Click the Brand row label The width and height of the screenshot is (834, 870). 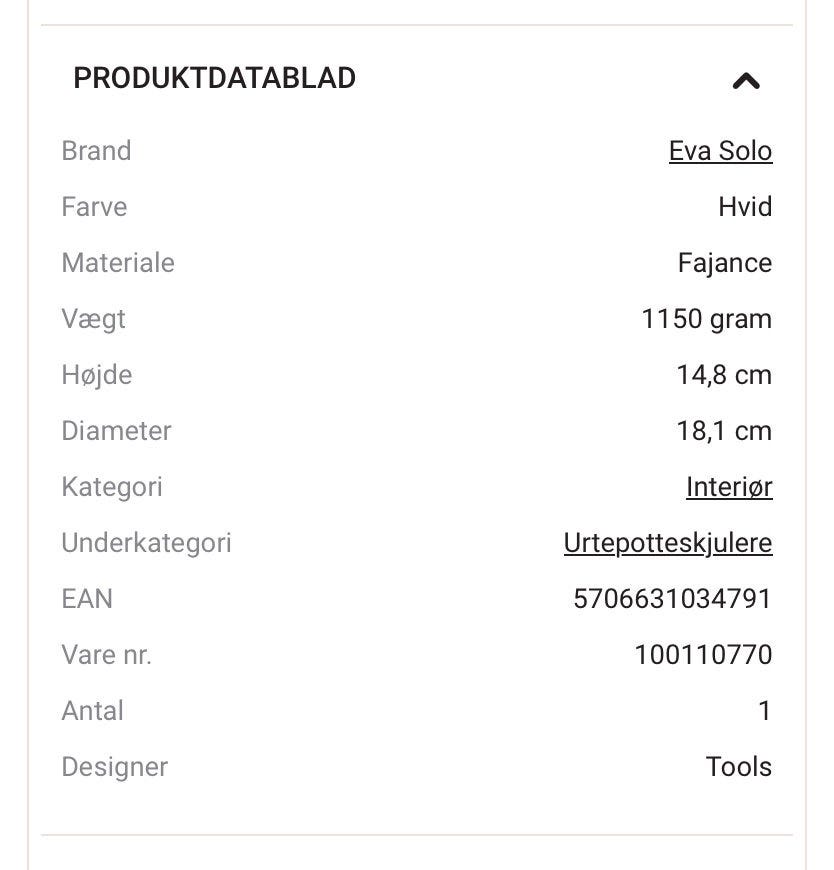pyautogui.click(x=96, y=151)
